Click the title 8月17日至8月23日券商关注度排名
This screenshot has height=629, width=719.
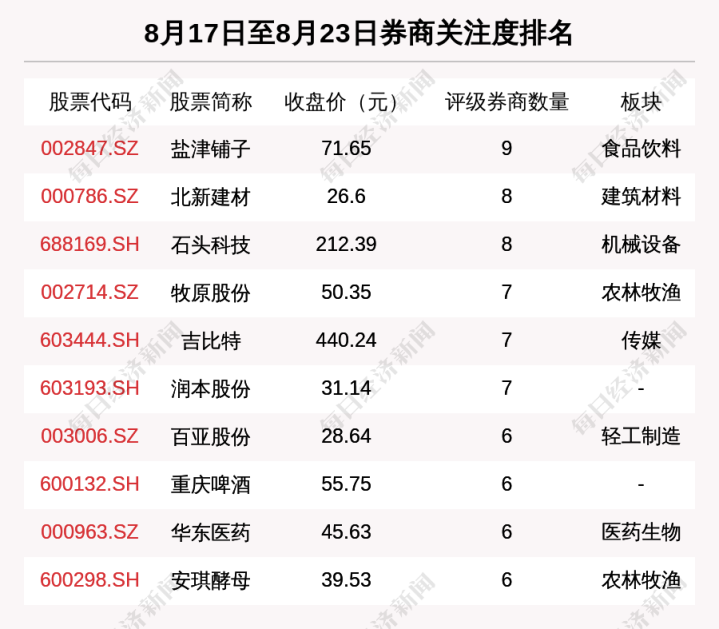tap(358, 33)
